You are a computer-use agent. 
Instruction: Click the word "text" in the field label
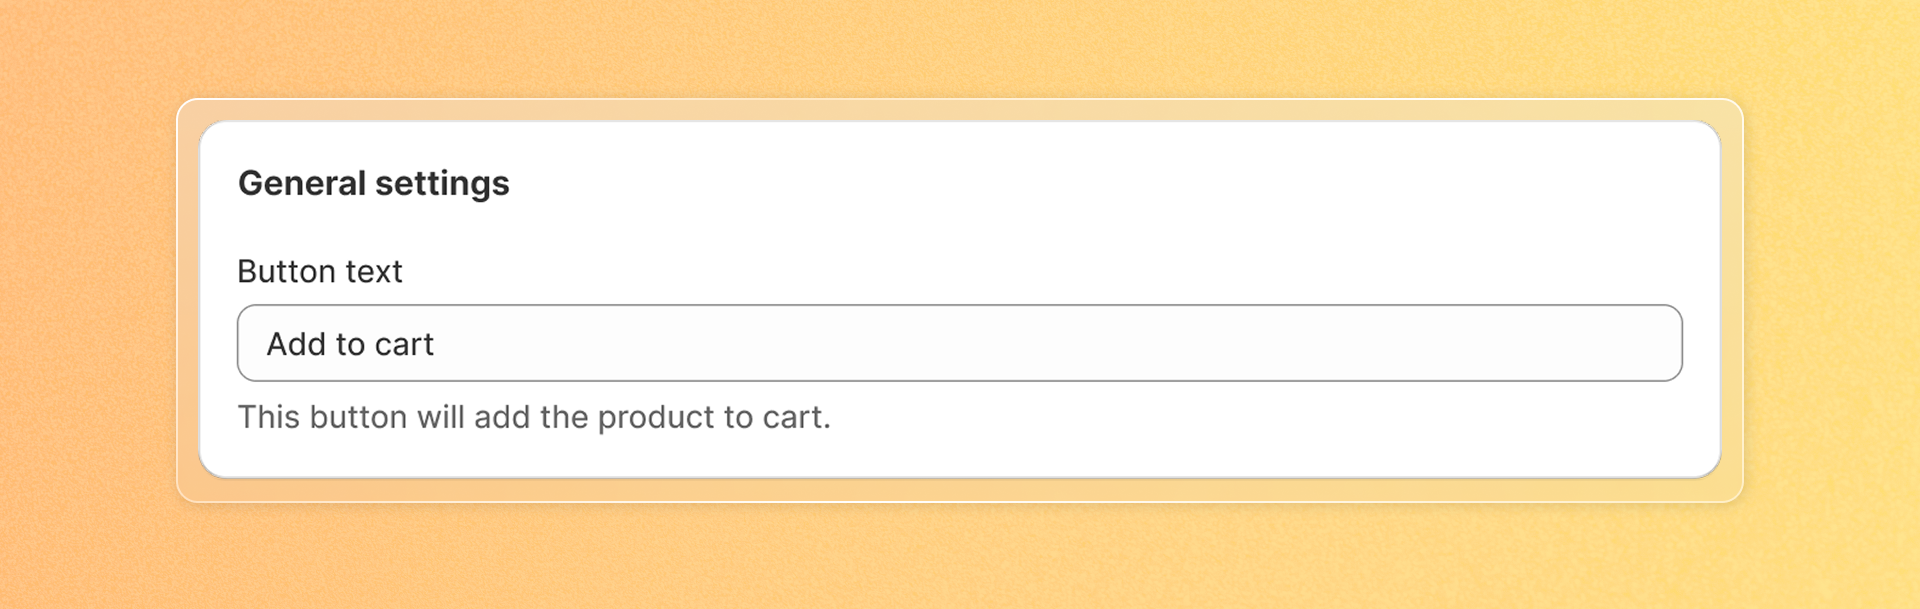point(374,271)
